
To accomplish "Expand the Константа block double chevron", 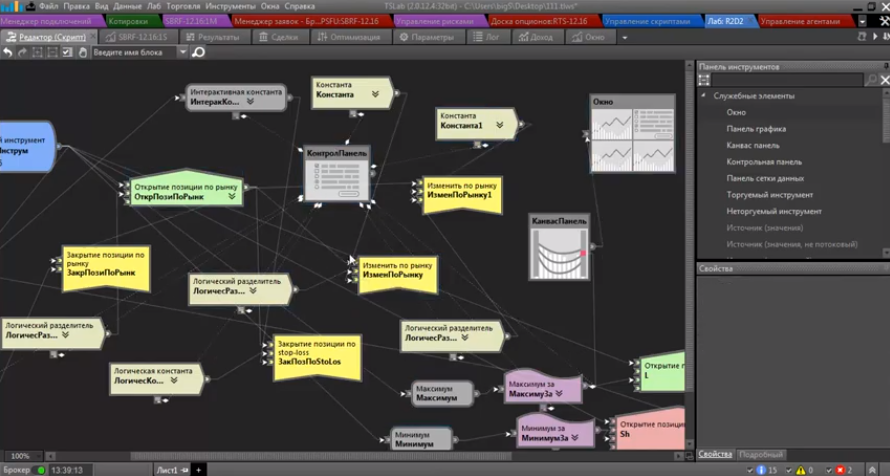I will (375, 94).
